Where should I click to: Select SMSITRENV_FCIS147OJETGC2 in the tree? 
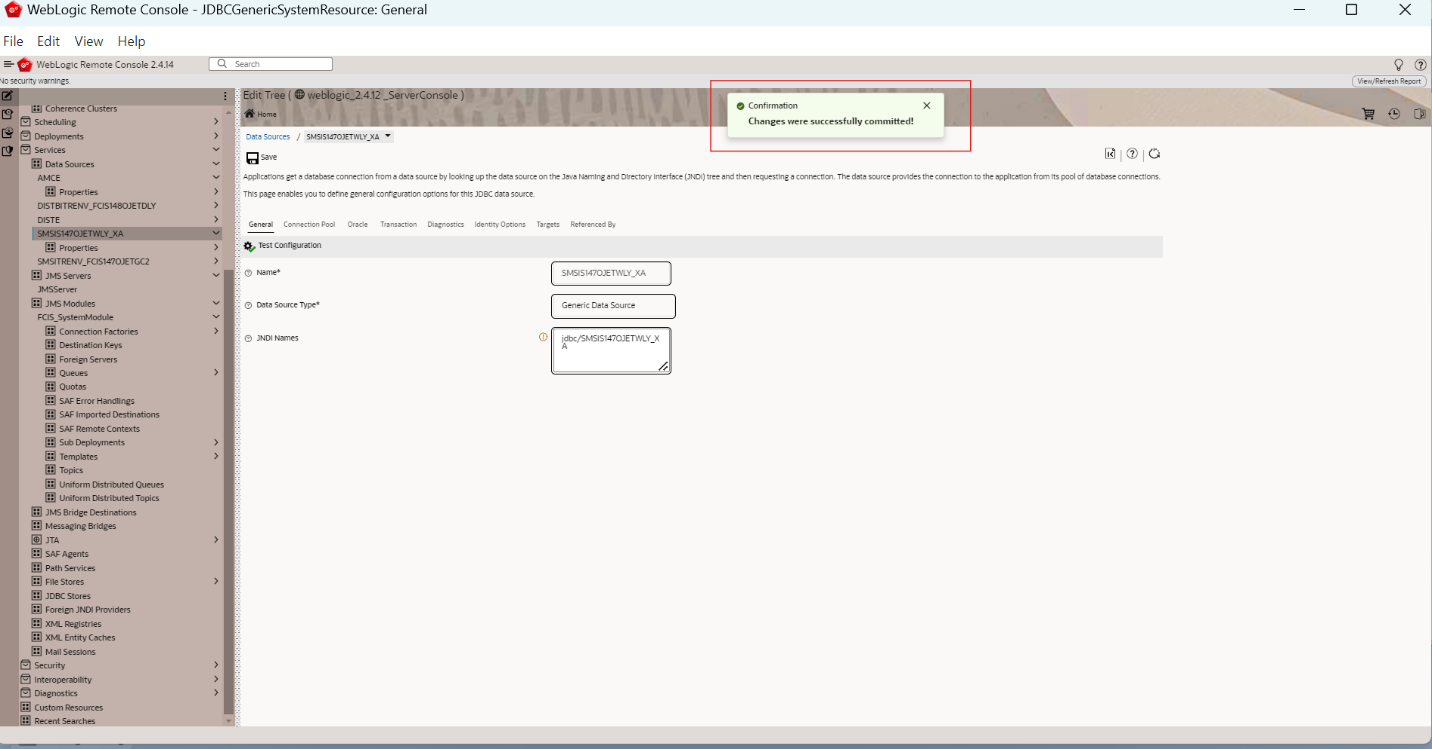(x=93, y=261)
